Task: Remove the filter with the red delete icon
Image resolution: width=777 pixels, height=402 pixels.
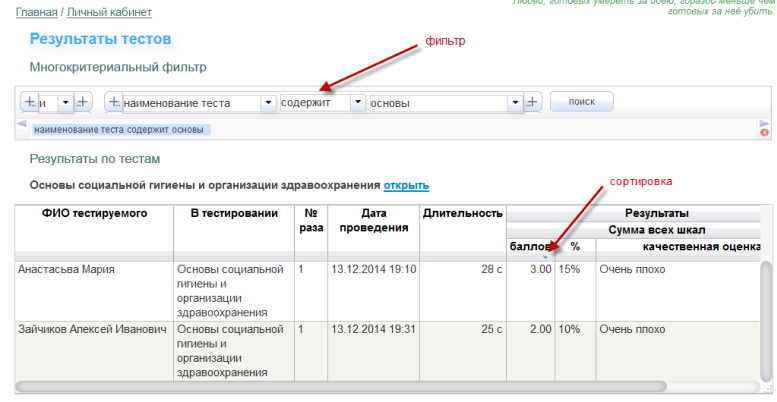Action: (x=765, y=133)
